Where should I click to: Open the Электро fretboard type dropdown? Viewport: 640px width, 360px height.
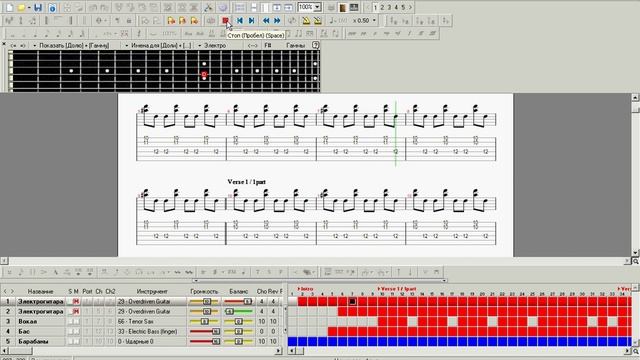[212, 45]
